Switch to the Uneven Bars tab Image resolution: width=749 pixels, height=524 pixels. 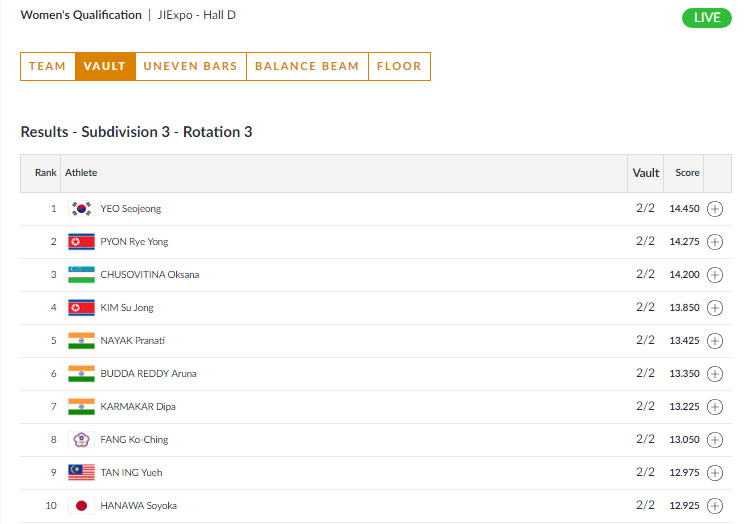click(190, 66)
